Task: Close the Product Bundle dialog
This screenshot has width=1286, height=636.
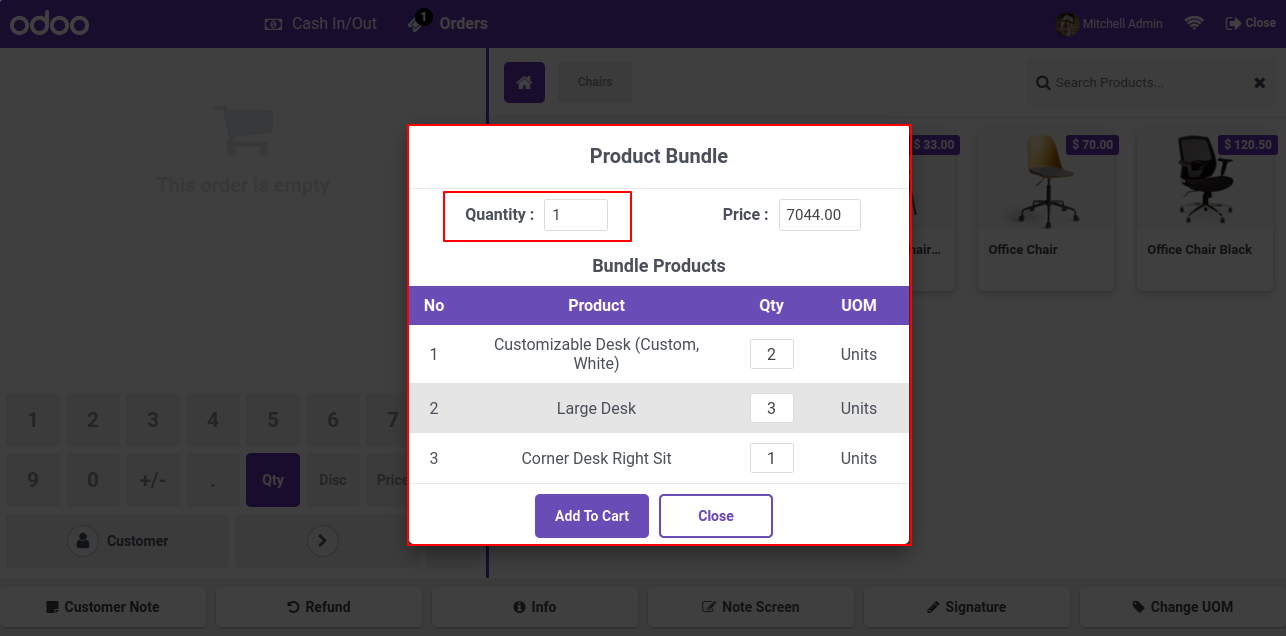Action: pos(716,516)
